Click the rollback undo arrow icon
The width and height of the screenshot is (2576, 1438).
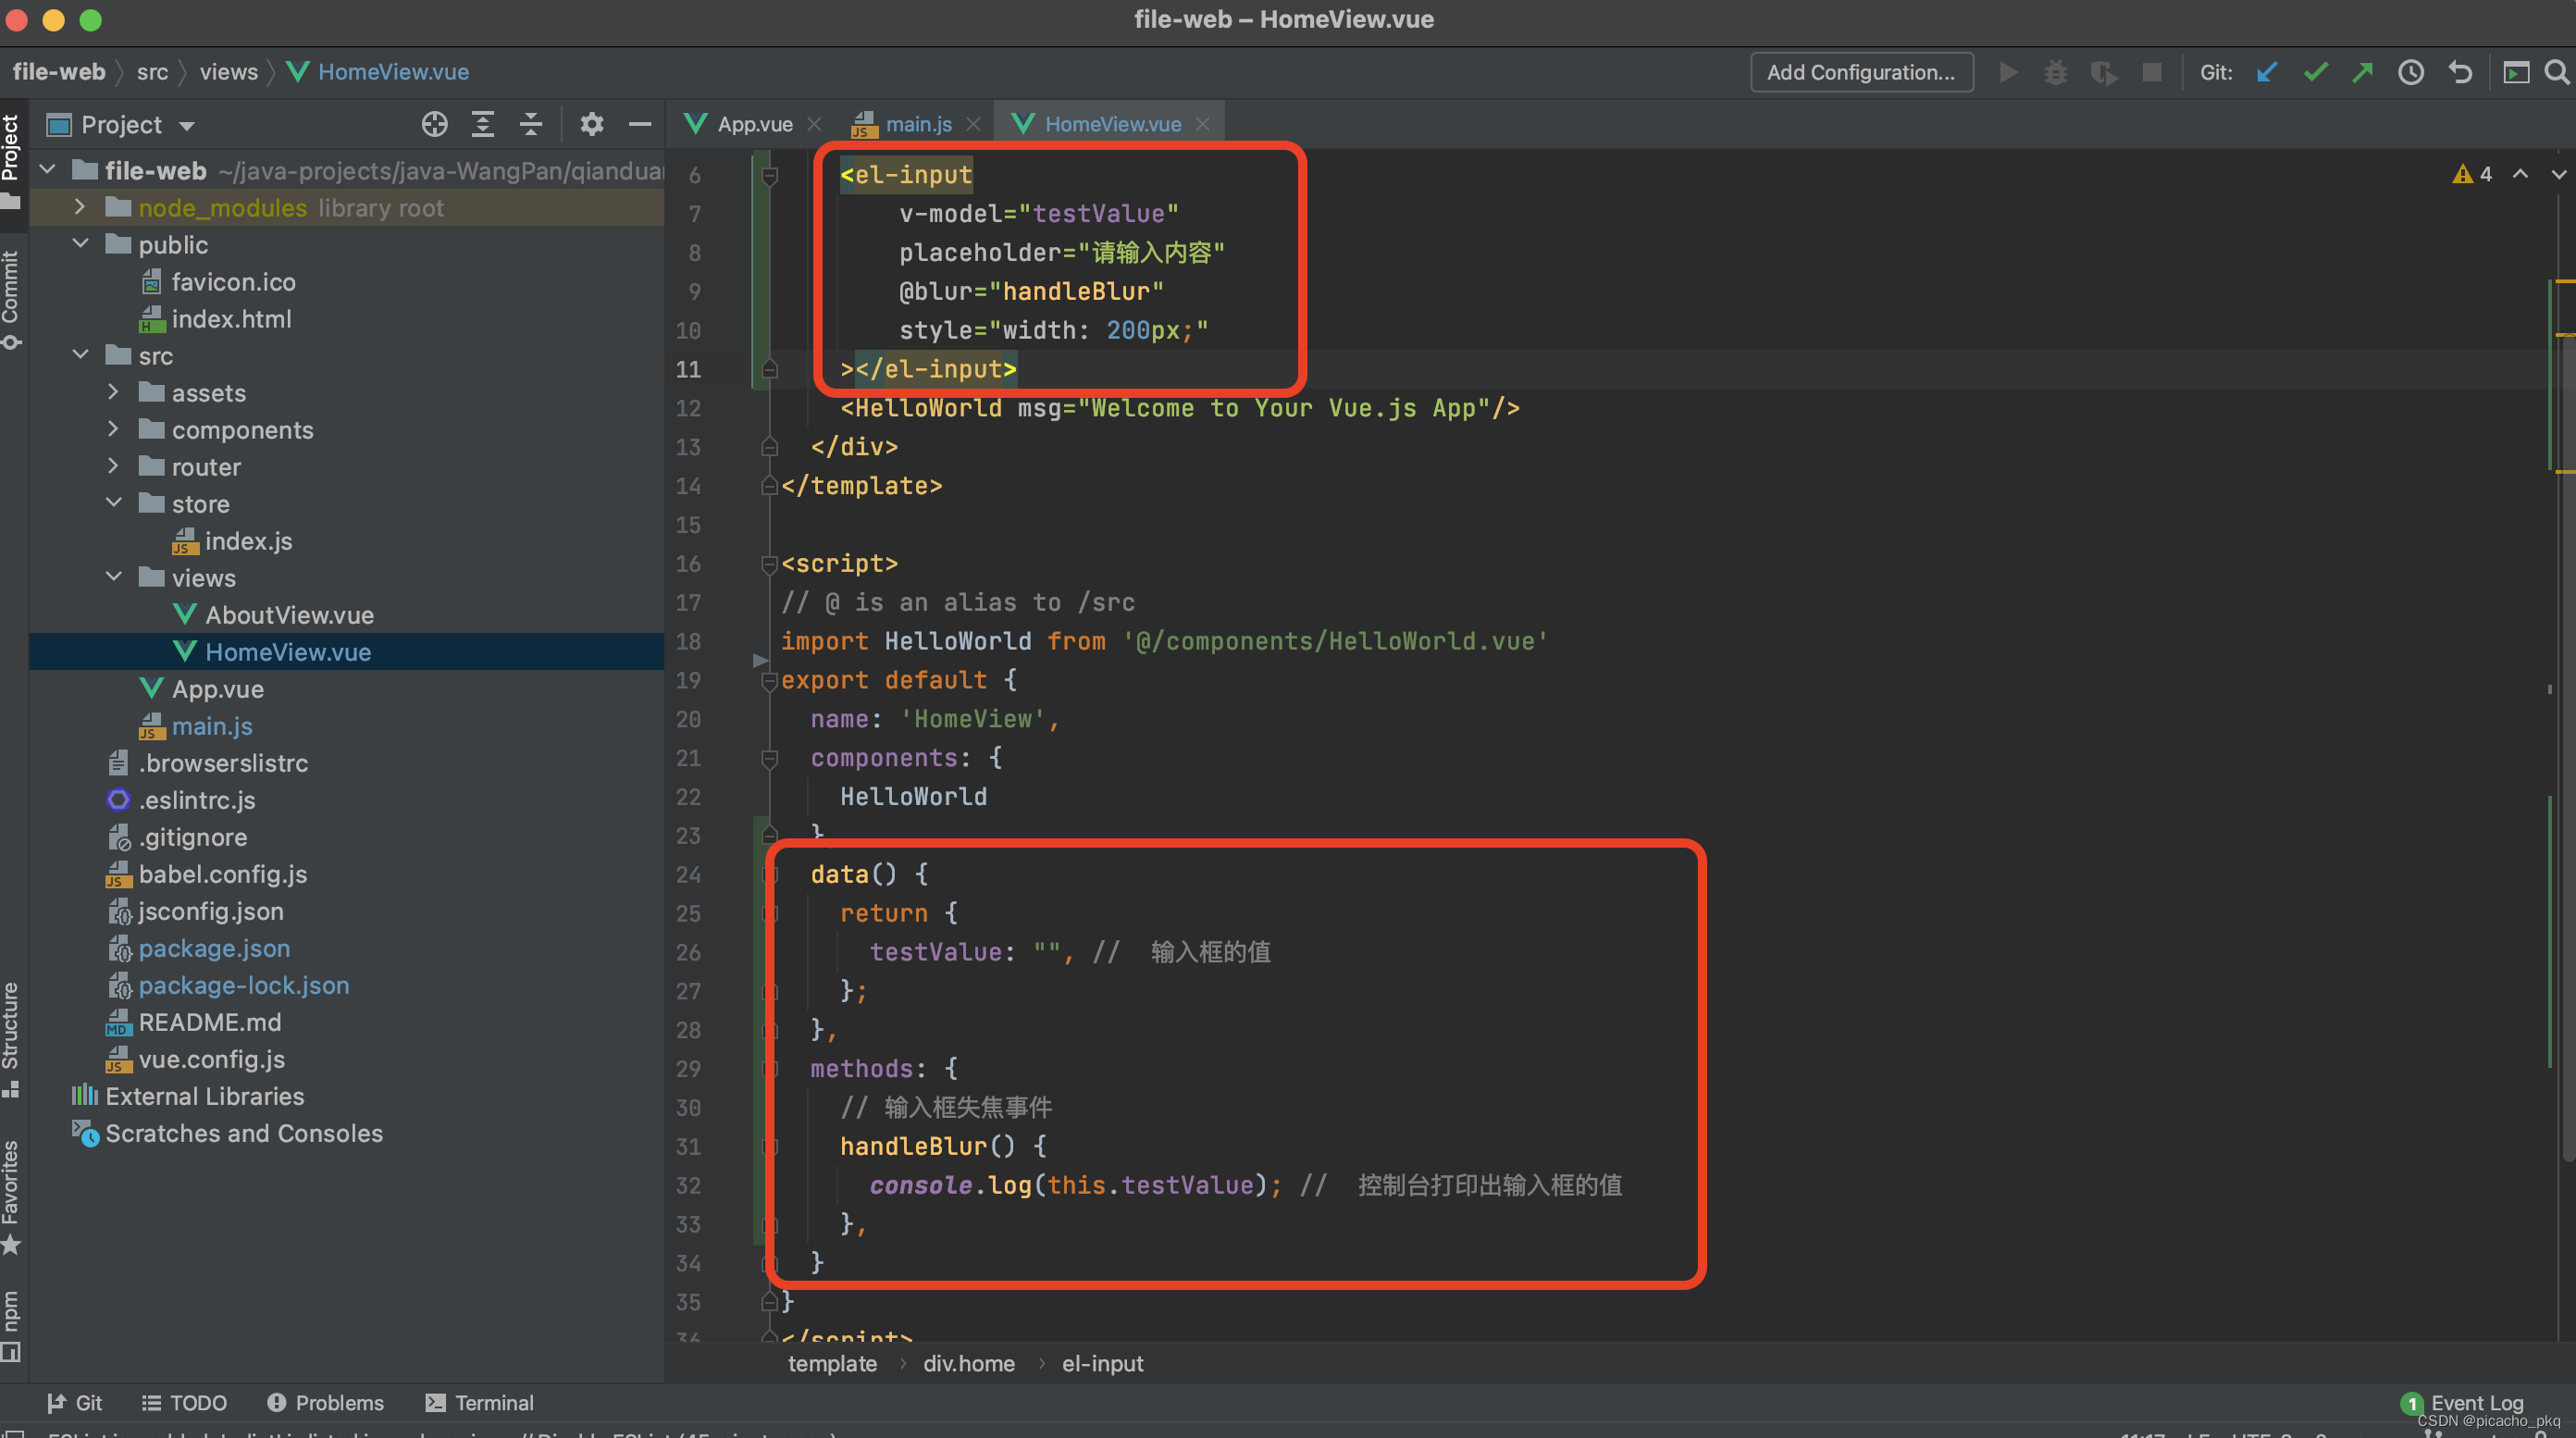coord(2460,72)
